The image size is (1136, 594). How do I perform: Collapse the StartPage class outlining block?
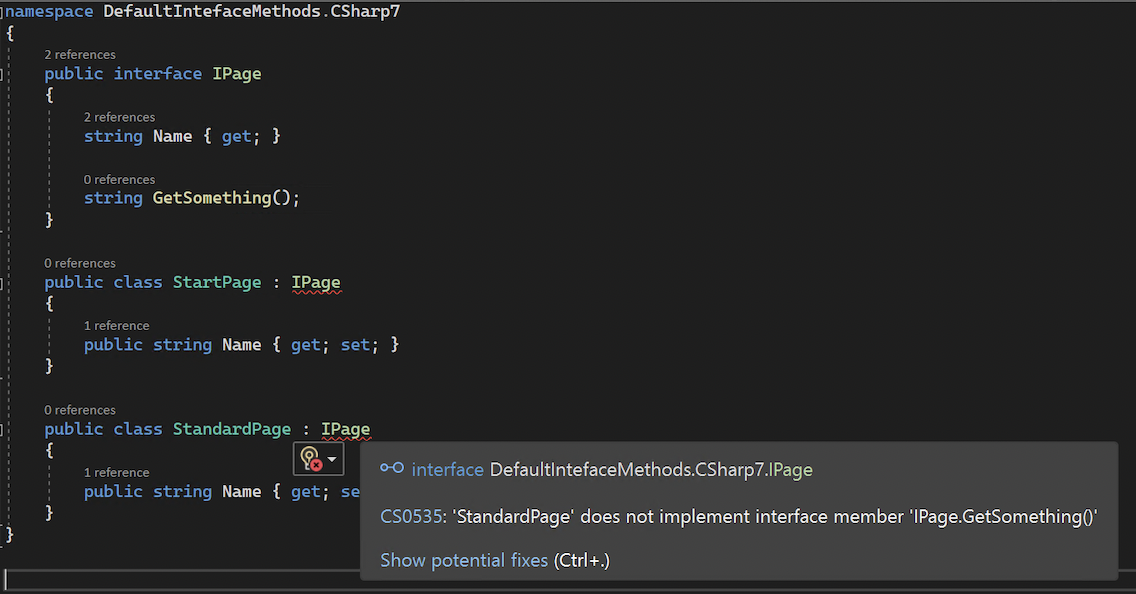[x=2, y=283]
